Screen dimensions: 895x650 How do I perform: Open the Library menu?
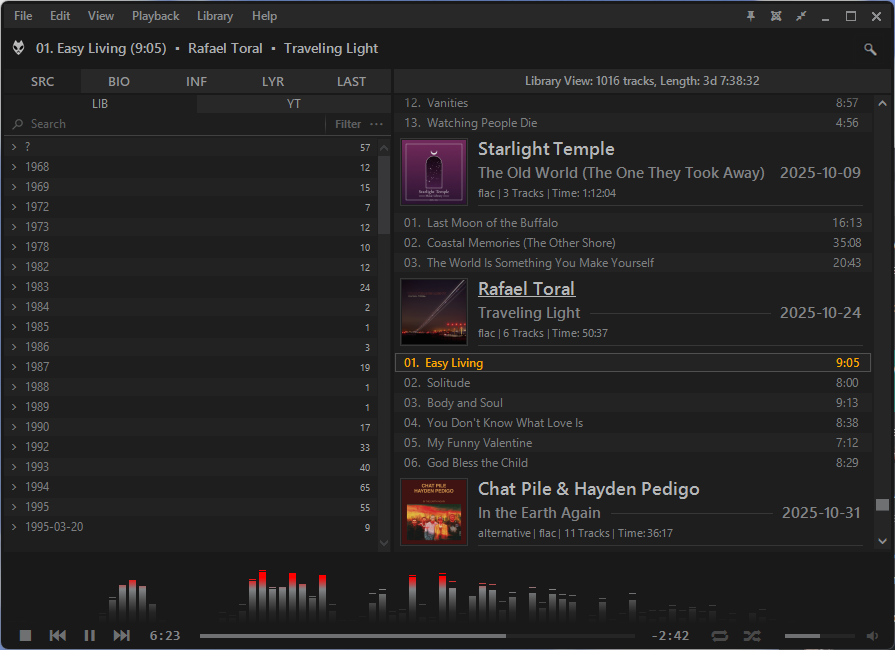(x=215, y=16)
